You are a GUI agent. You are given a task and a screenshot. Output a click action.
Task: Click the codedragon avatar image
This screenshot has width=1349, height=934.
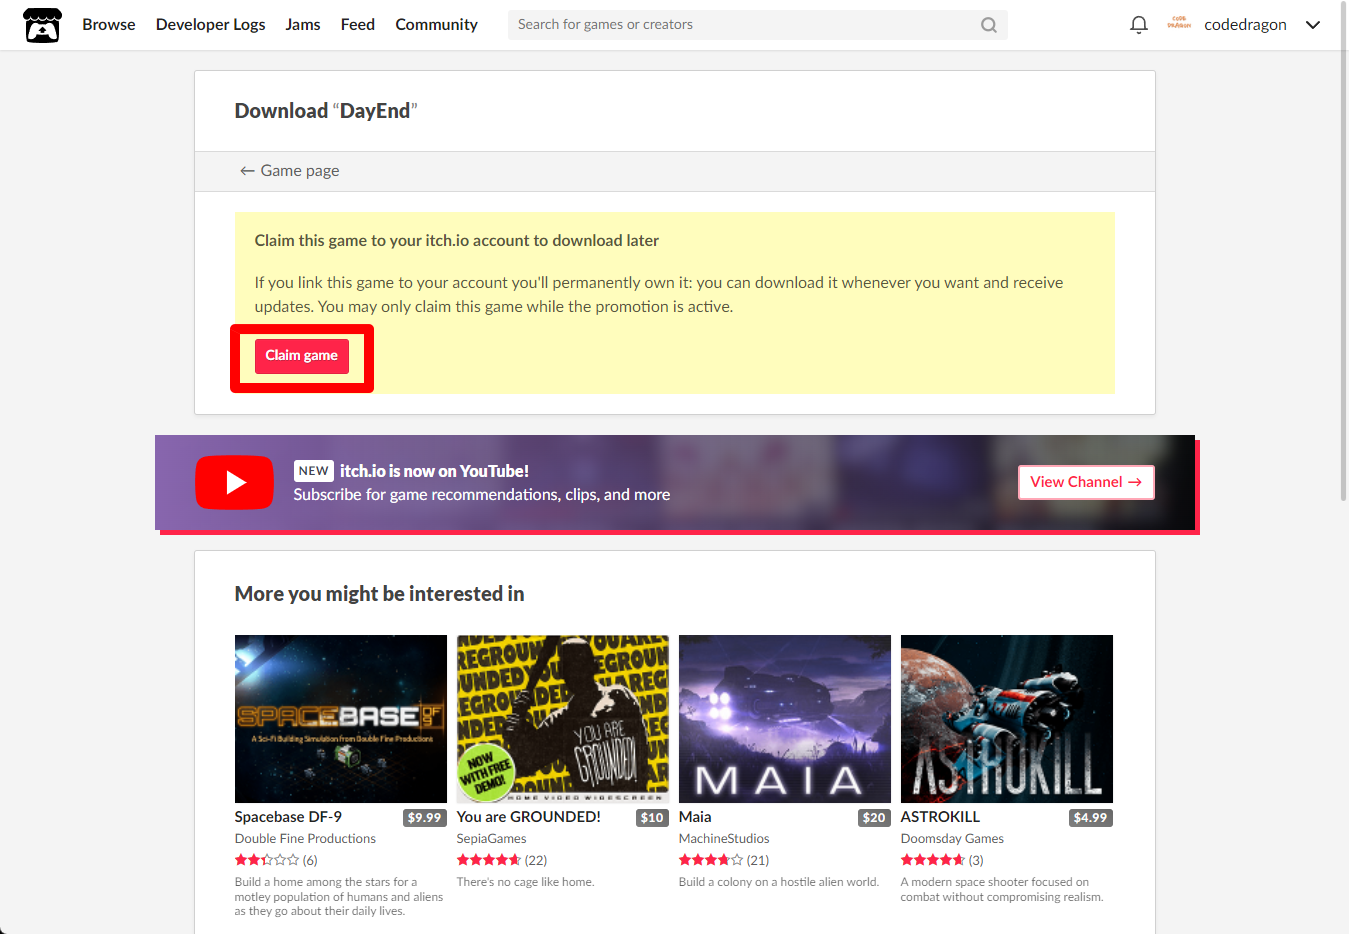[1179, 23]
